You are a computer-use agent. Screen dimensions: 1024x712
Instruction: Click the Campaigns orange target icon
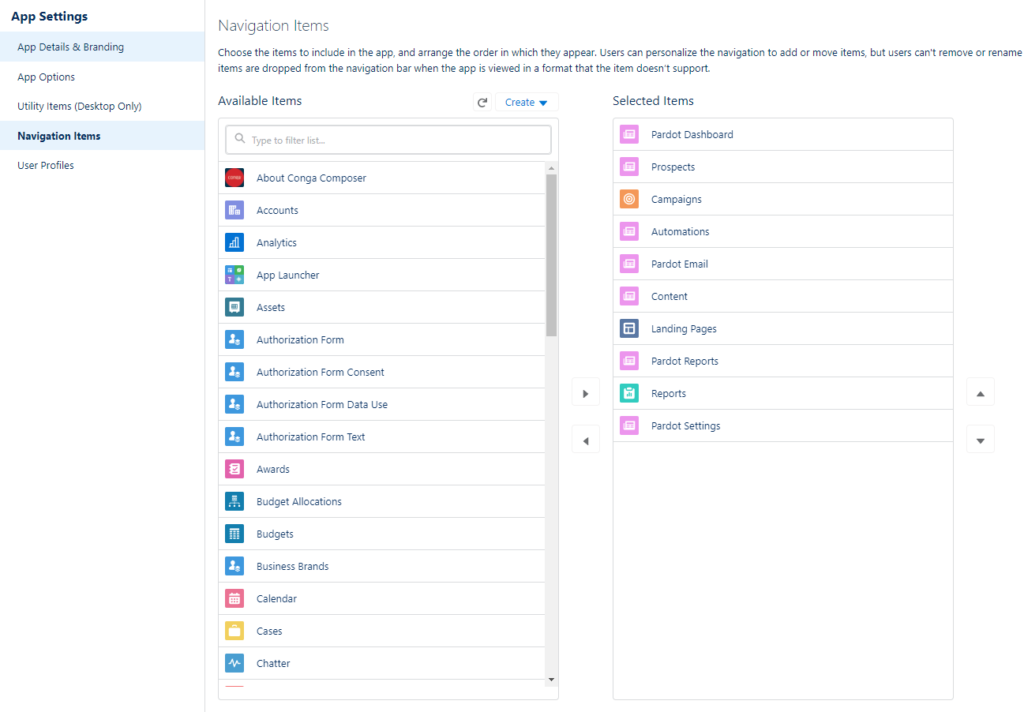tap(629, 199)
